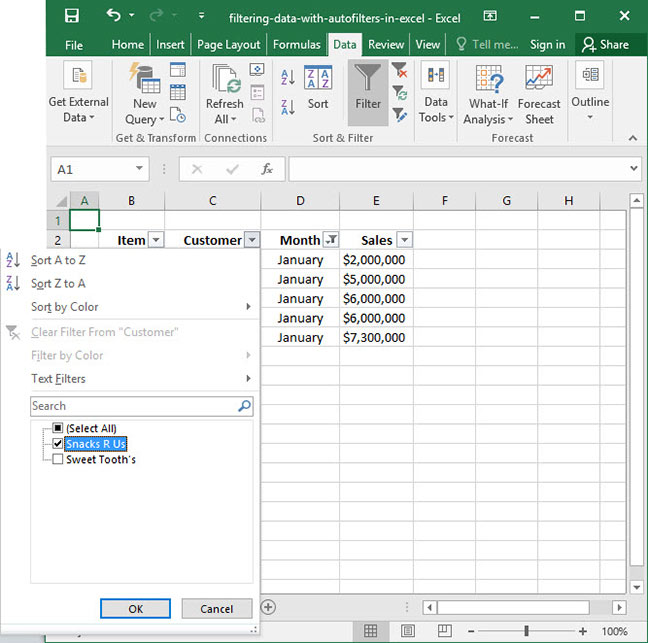Click the Show Queries icon
The height and width of the screenshot is (643, 648).
coord(178,69)
